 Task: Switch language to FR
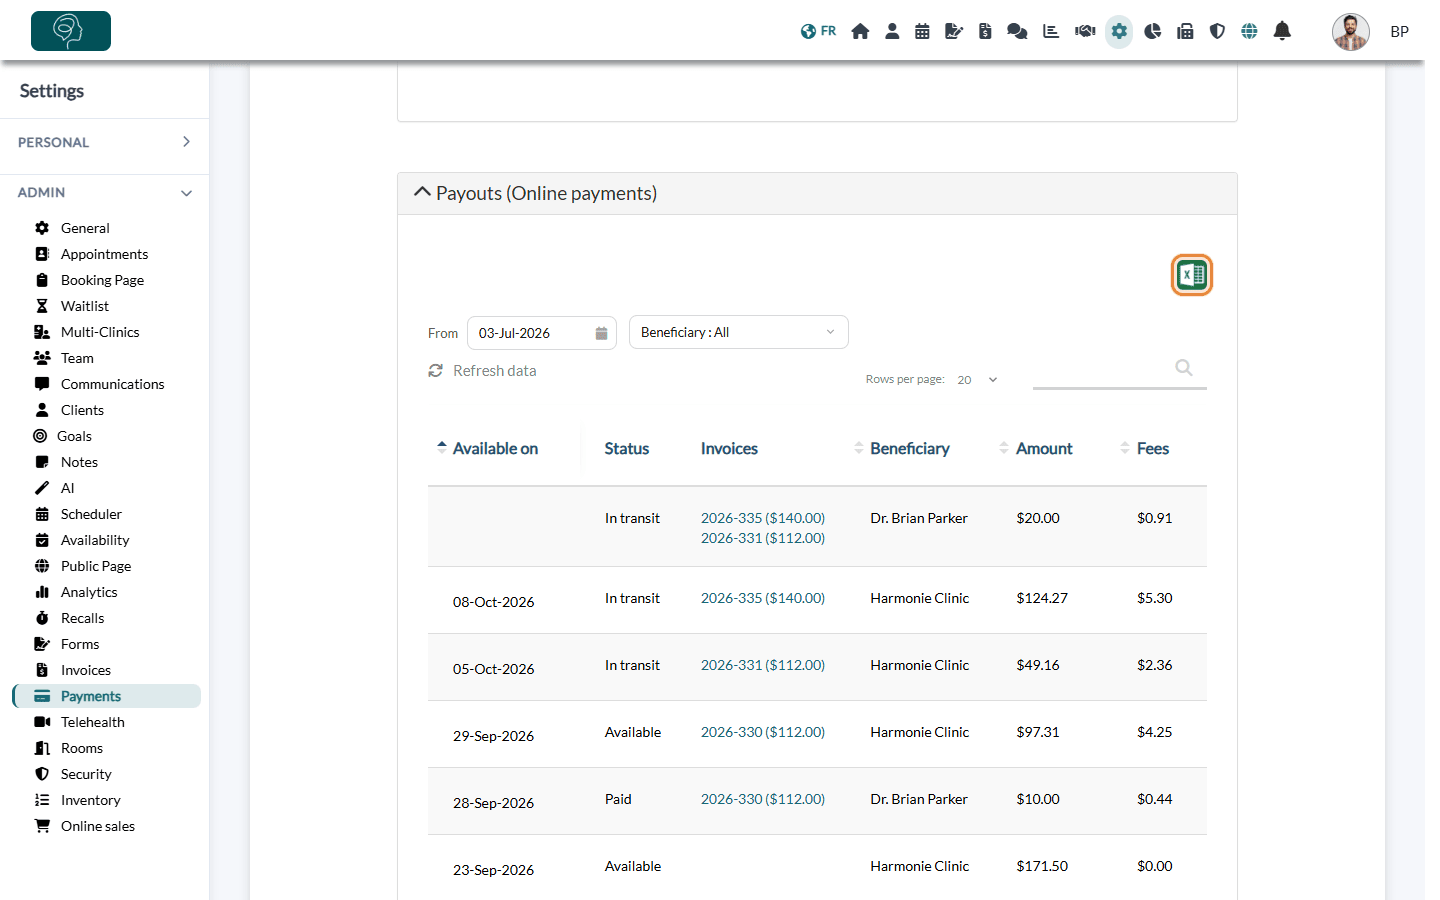(818, 31)
